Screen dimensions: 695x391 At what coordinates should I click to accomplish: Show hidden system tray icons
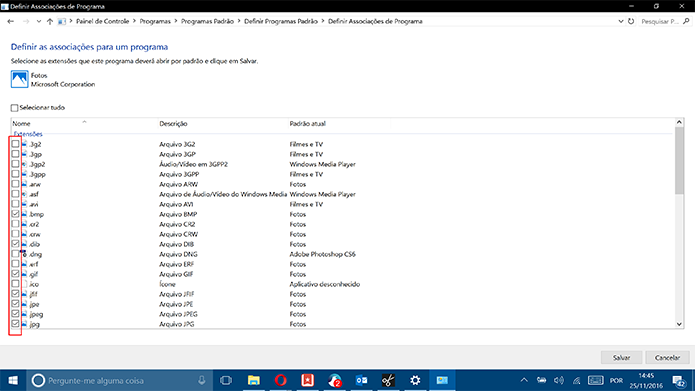(524, 380)
